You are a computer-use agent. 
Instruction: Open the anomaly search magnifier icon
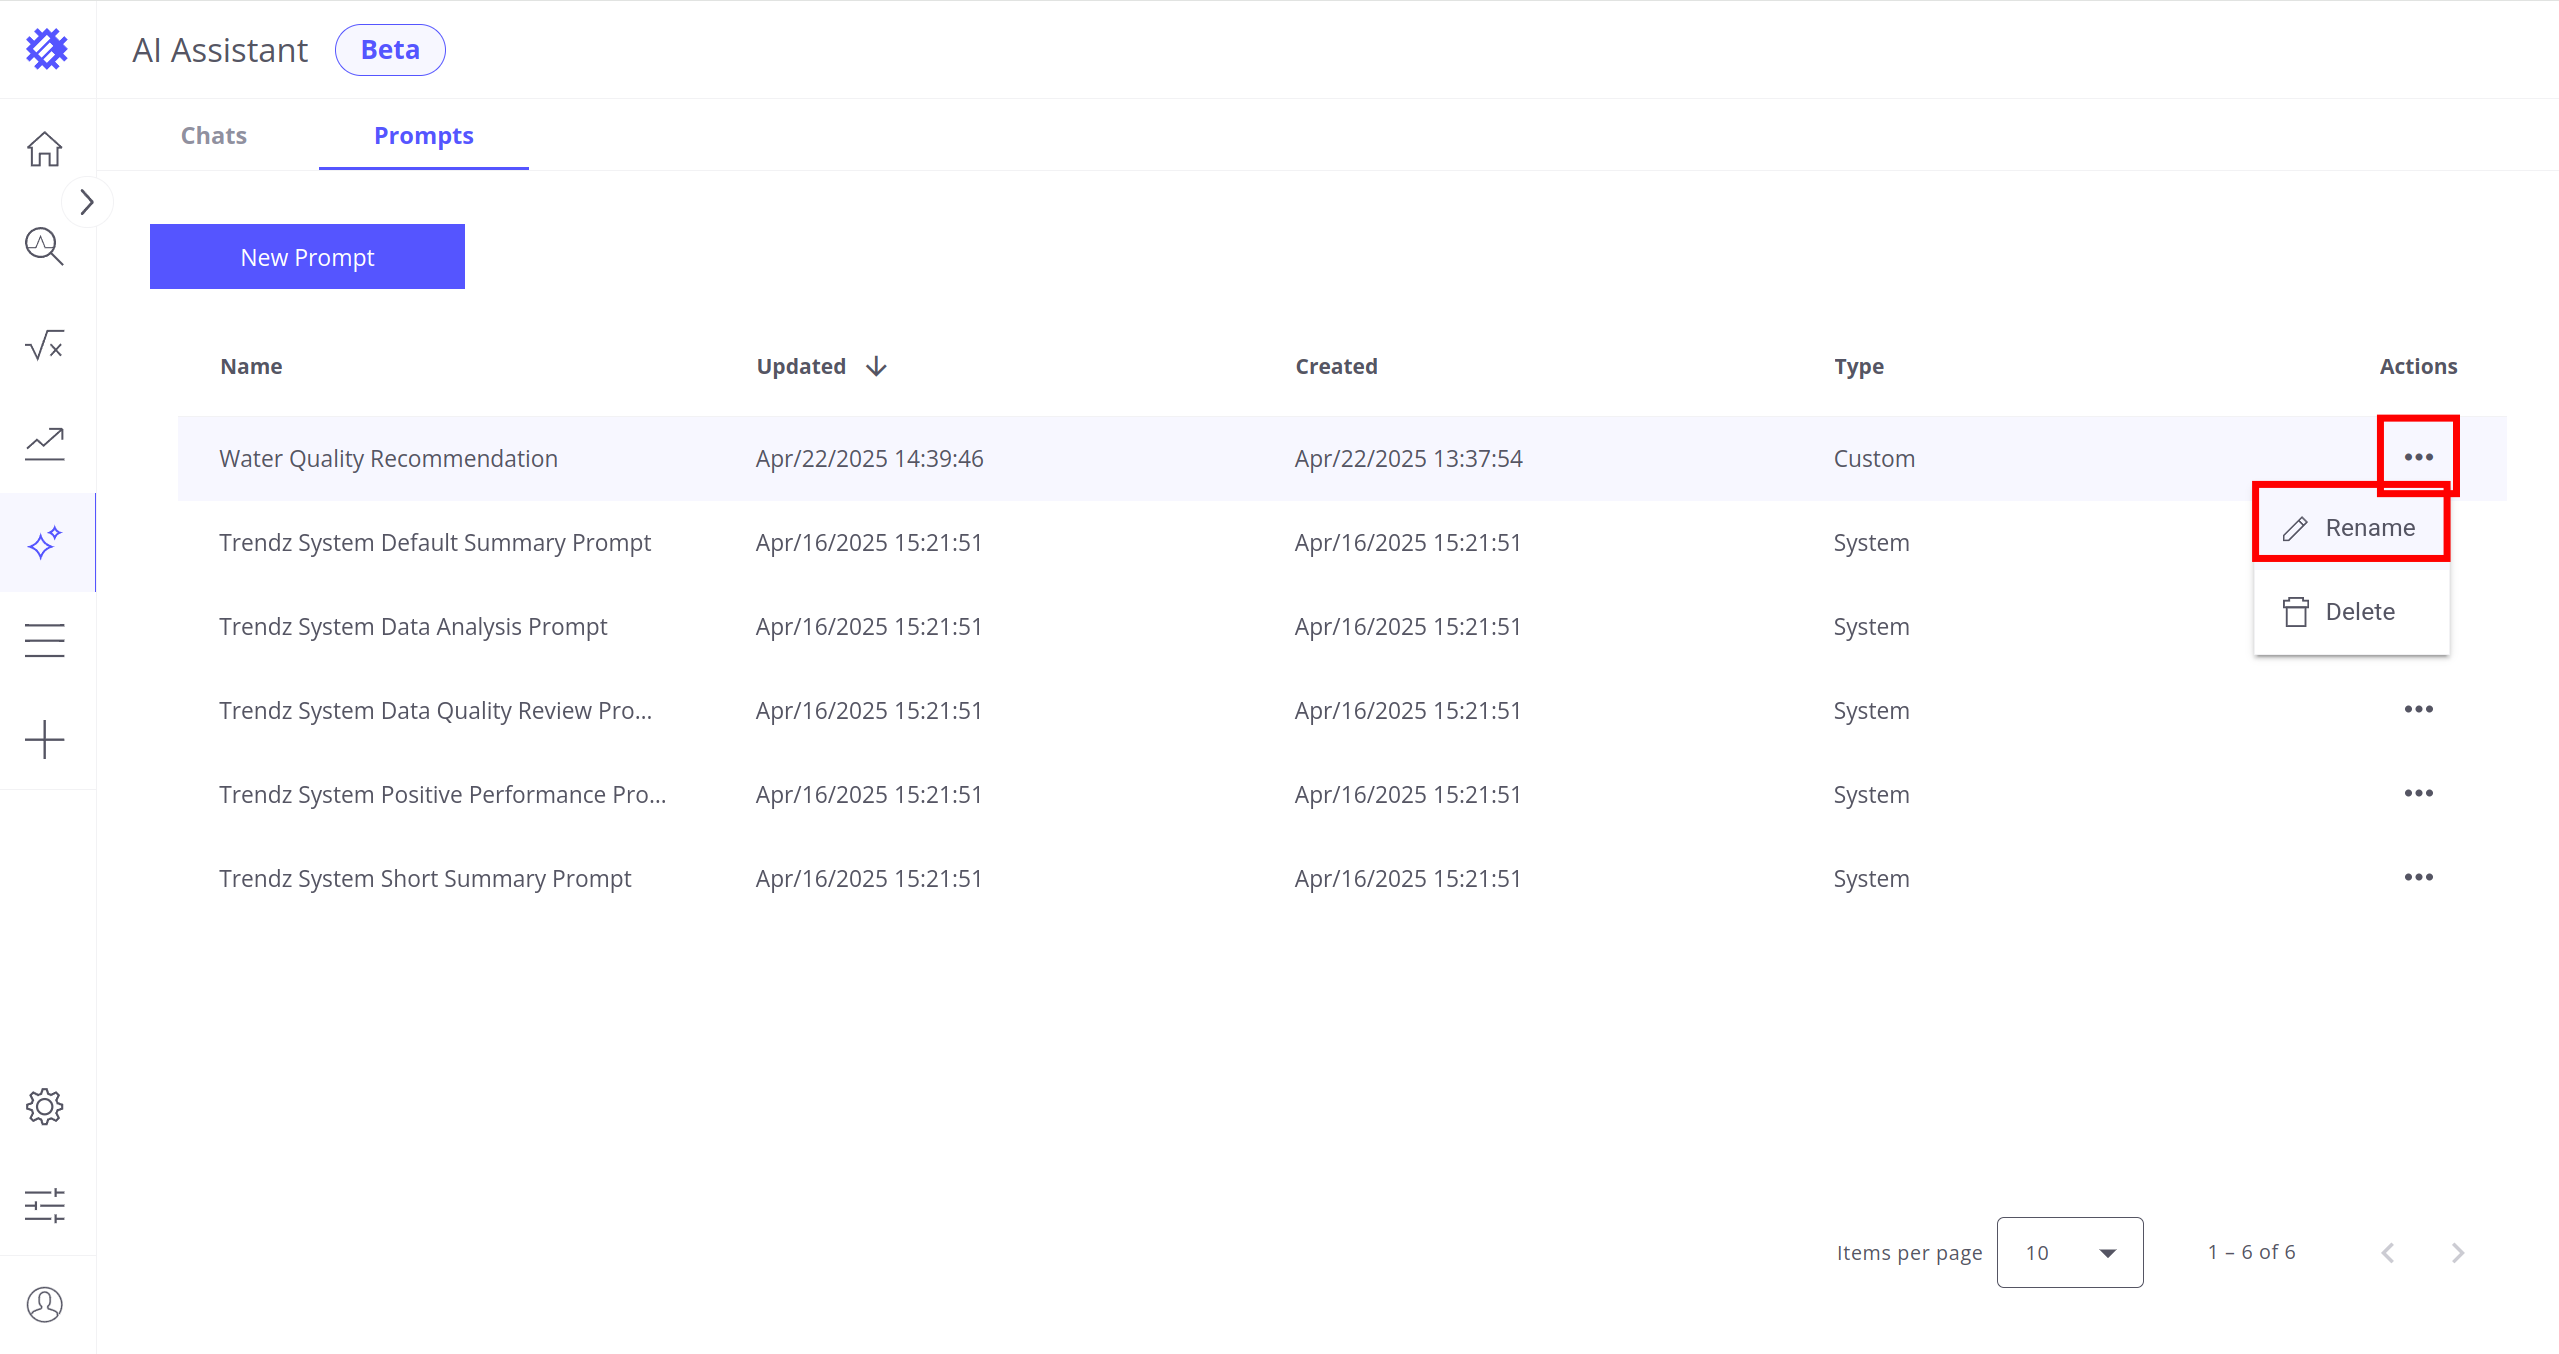click(x=44, y=246)
